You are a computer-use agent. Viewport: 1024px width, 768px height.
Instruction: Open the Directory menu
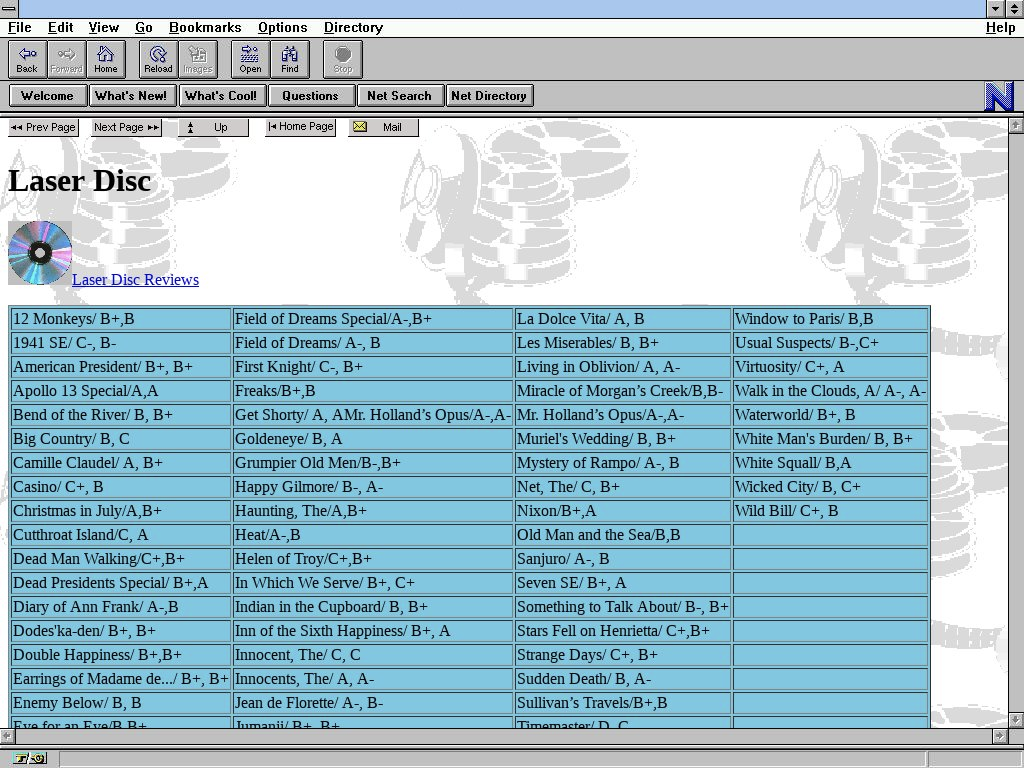point(353,27)
